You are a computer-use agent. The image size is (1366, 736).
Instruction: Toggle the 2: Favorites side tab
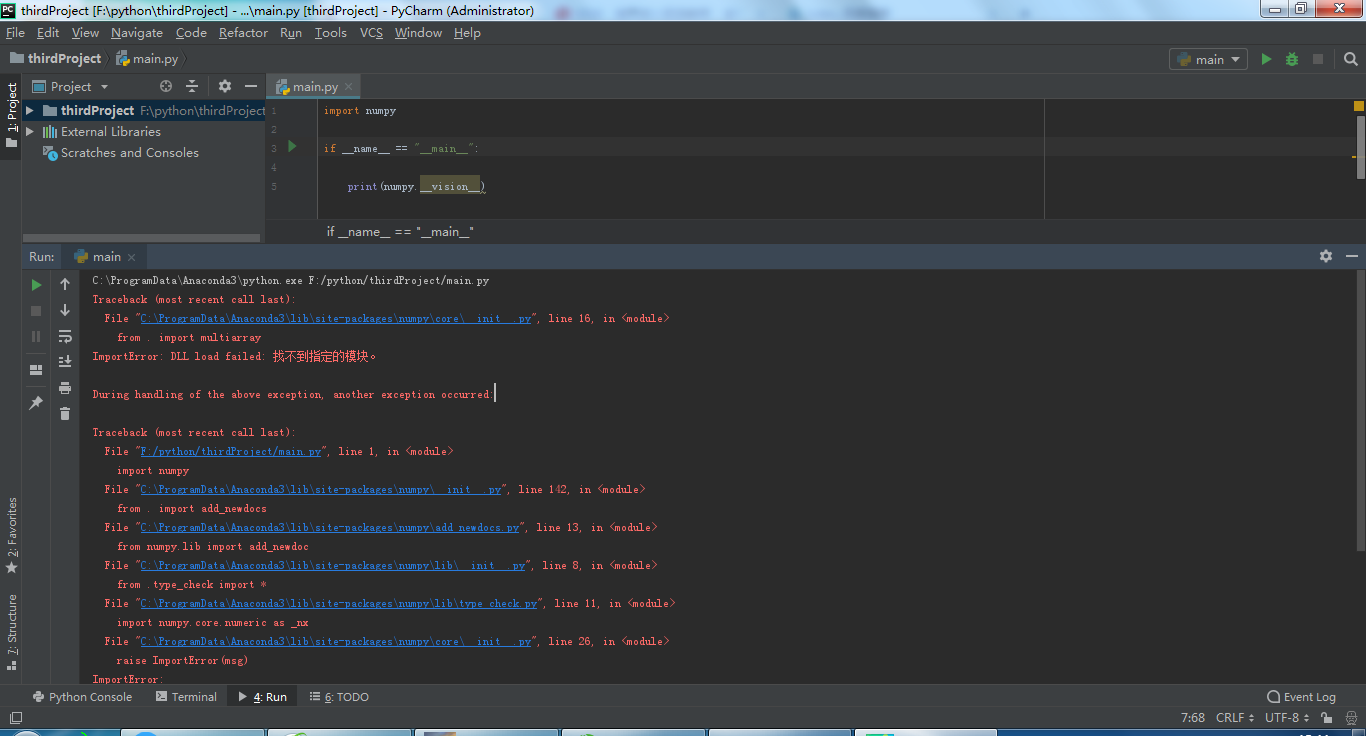click(x=11, y=536)
